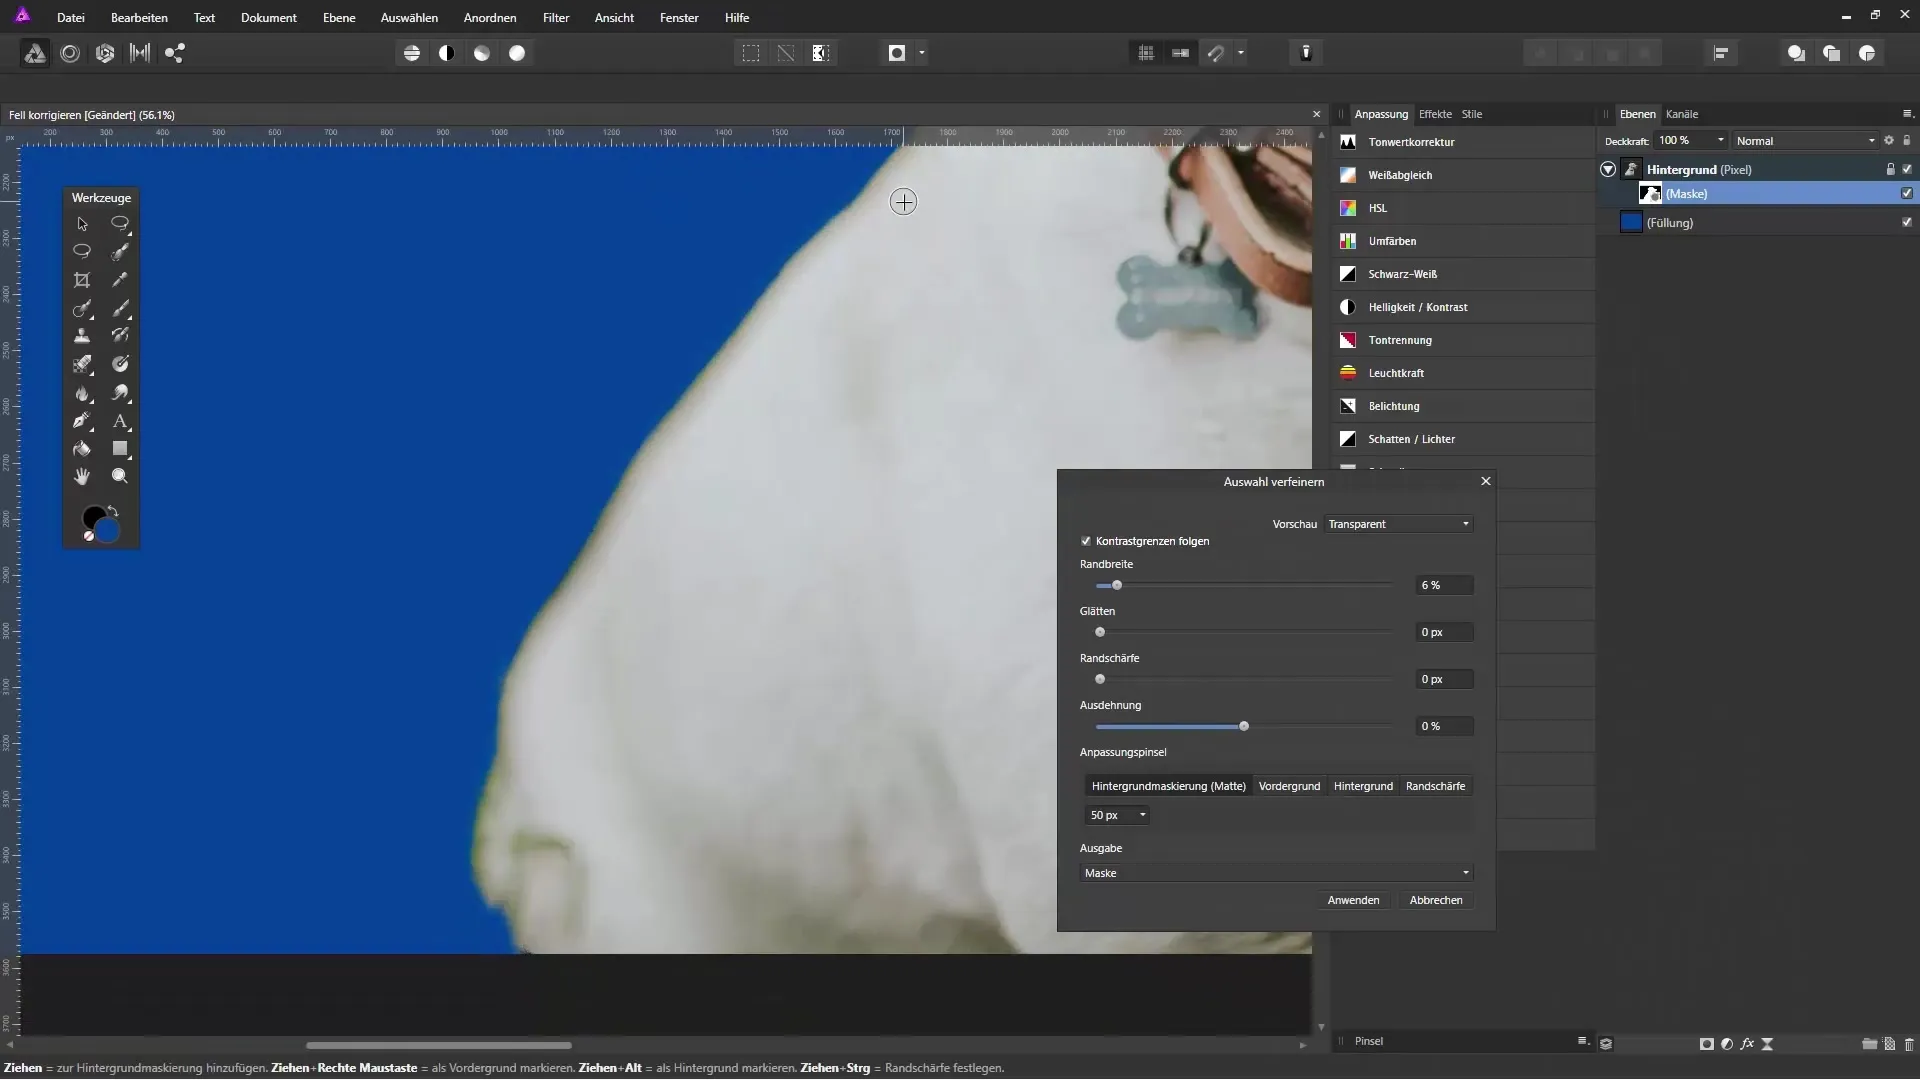Select the Smudge tool
This screenshot has height=1080, width=1920.
(x=120, y=393)
